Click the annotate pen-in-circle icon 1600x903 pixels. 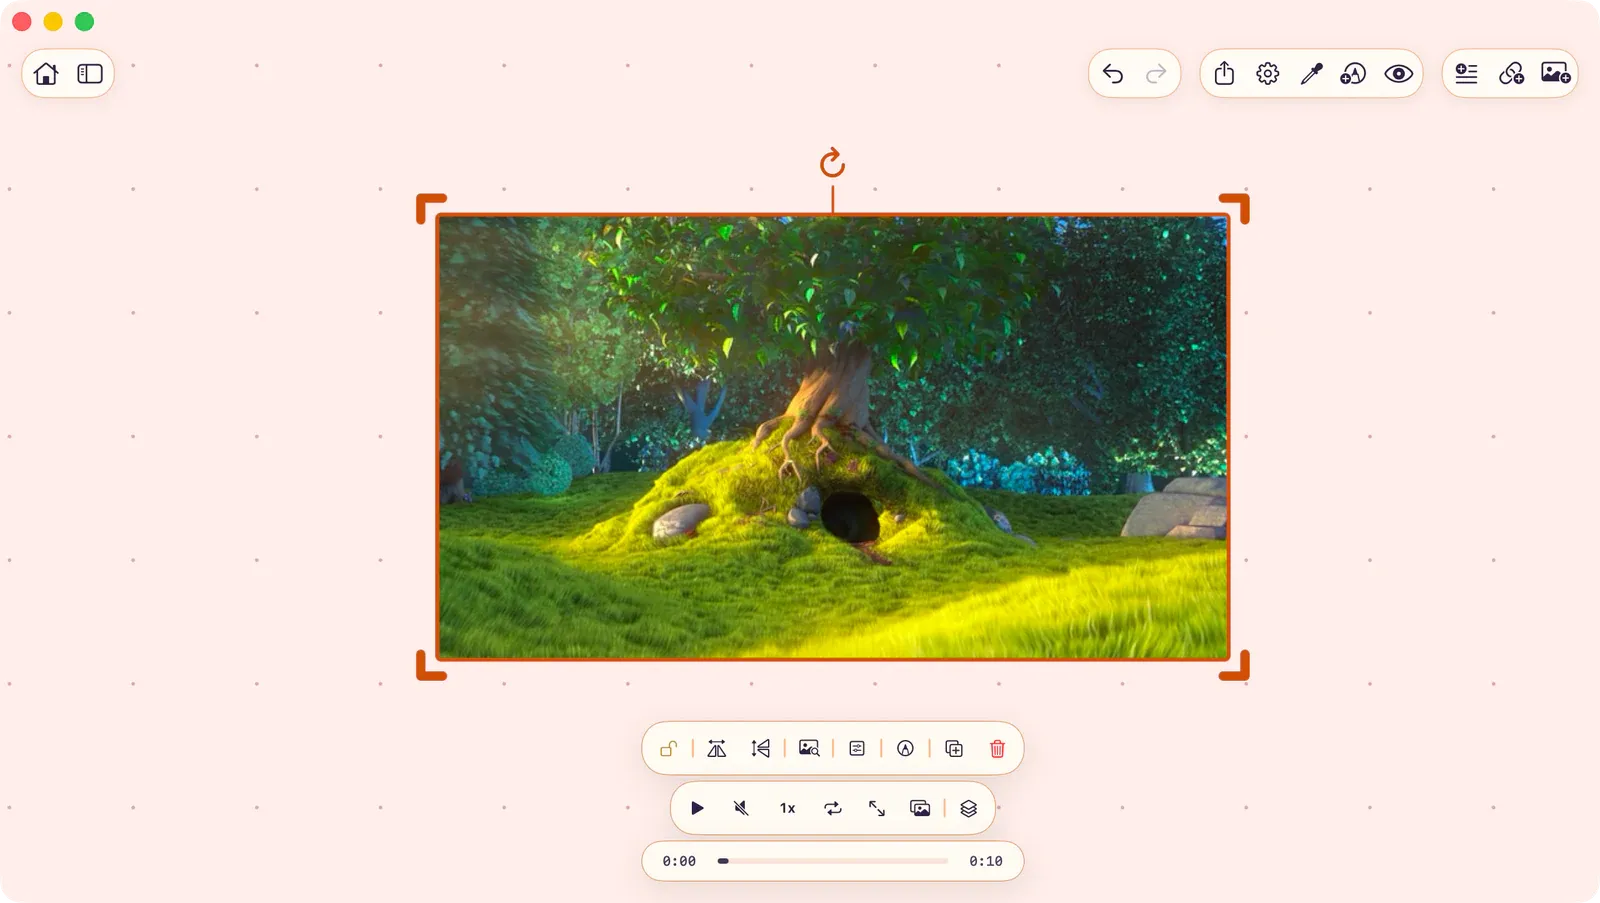pyautogui.click(x=905, y=748)
